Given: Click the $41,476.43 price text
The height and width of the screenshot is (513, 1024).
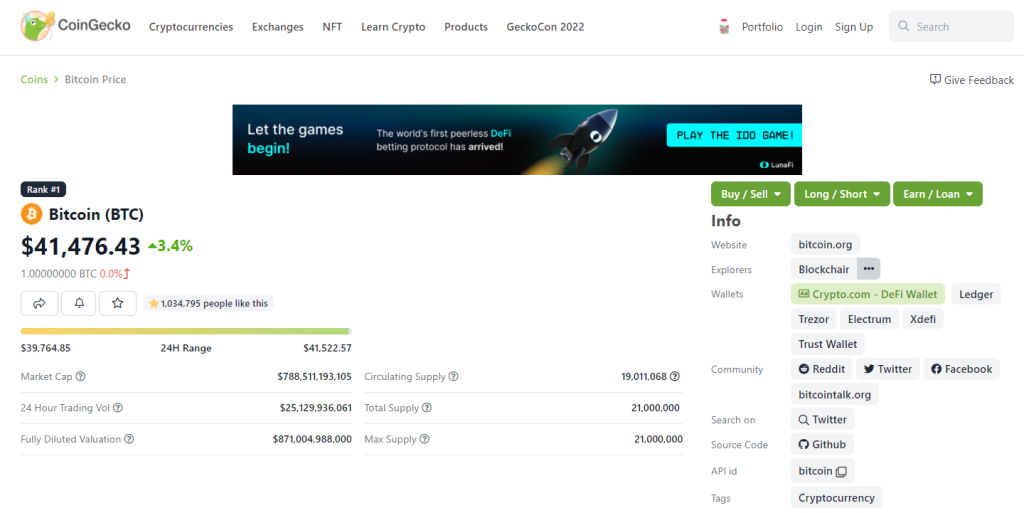Looking at the screenshot, I should click(x=80, y=246).
